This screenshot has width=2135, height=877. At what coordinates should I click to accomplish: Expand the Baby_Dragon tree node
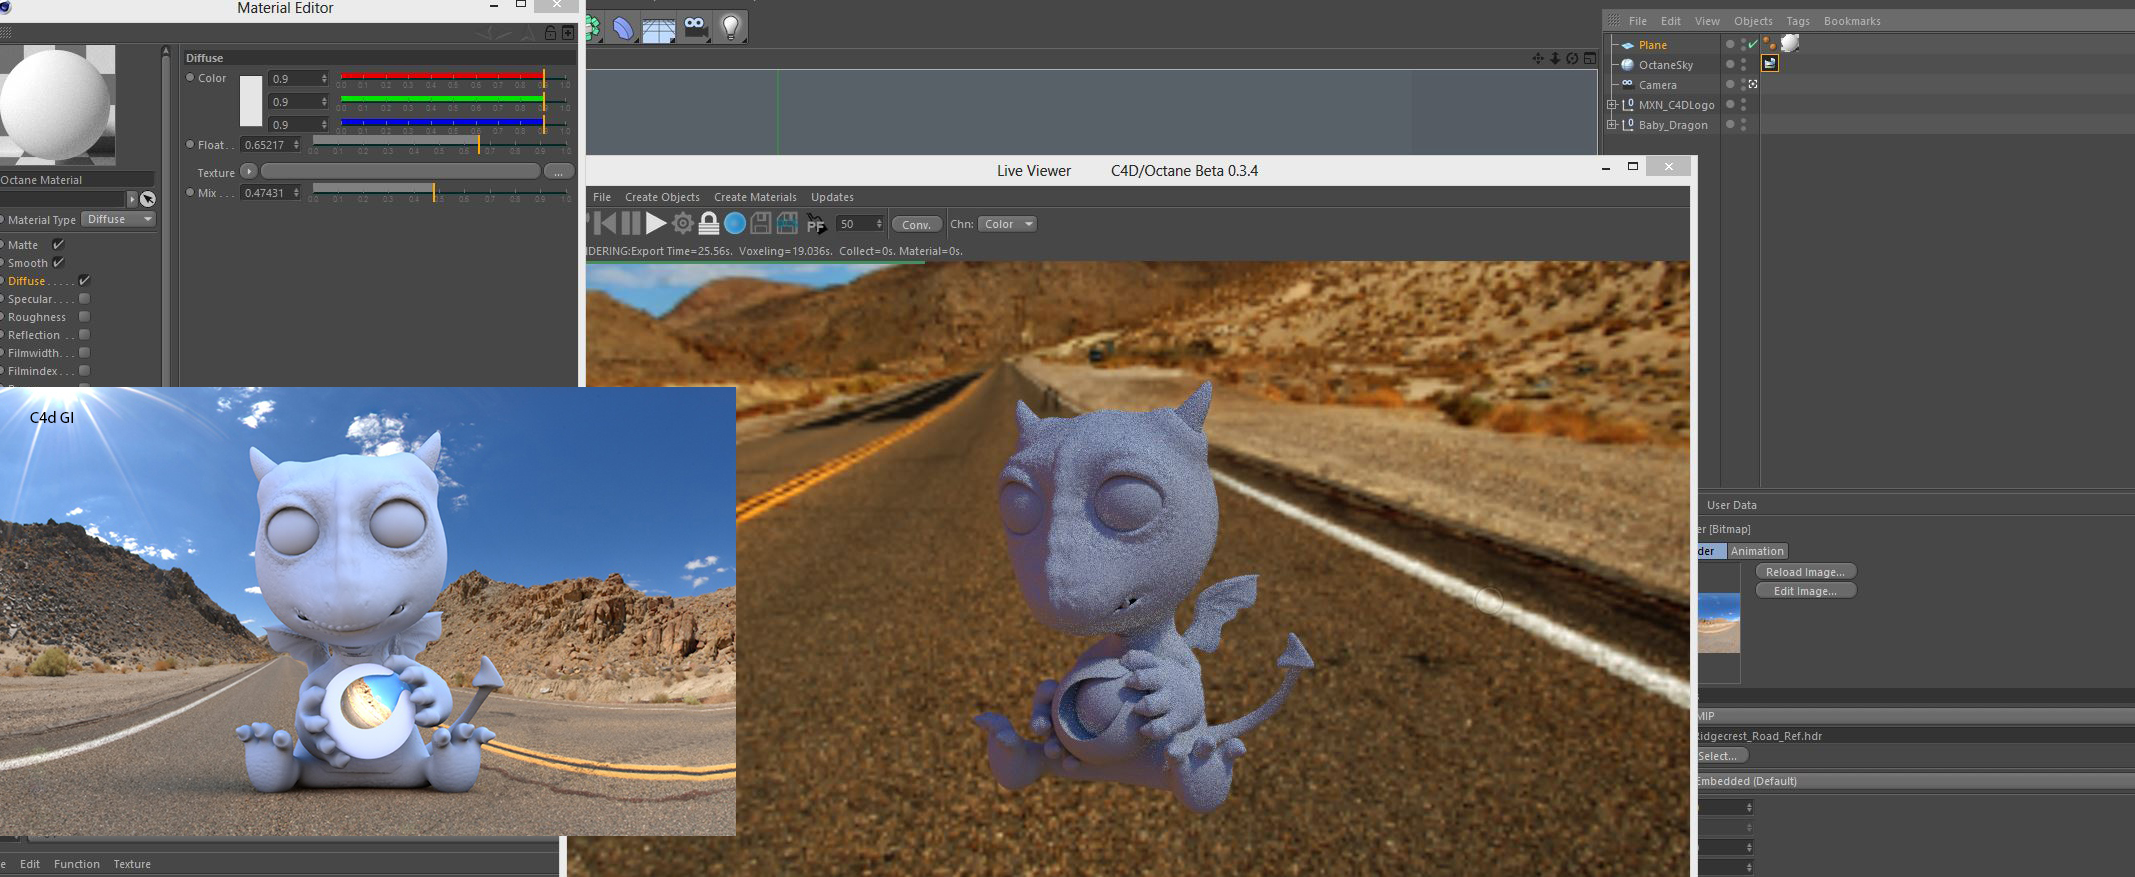1611,124
